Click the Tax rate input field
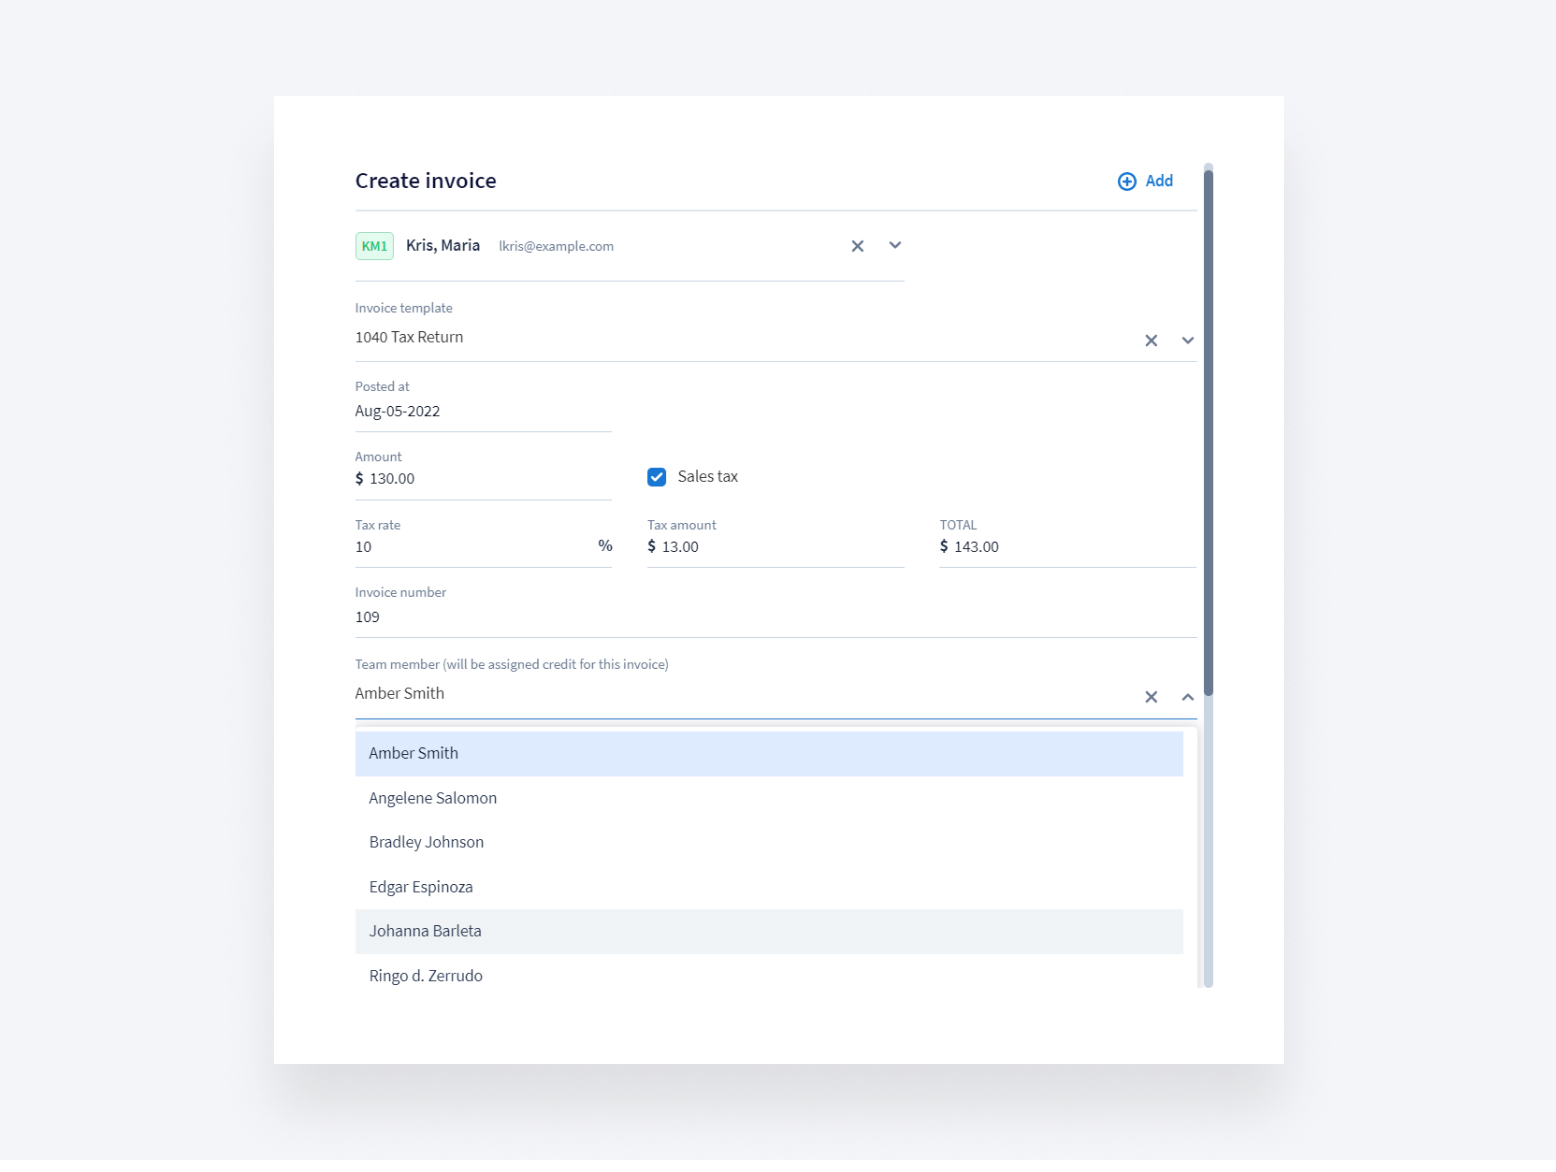The height and width of the screenshot is (1172, 1556). (x=470, y=547)
